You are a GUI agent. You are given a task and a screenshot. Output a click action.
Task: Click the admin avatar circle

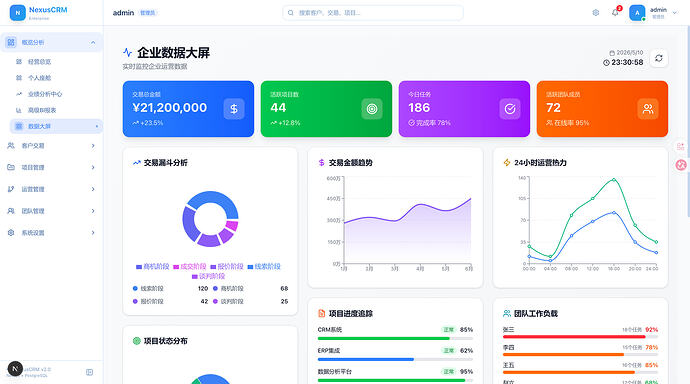pyautogui.click(x=637, y=13)
